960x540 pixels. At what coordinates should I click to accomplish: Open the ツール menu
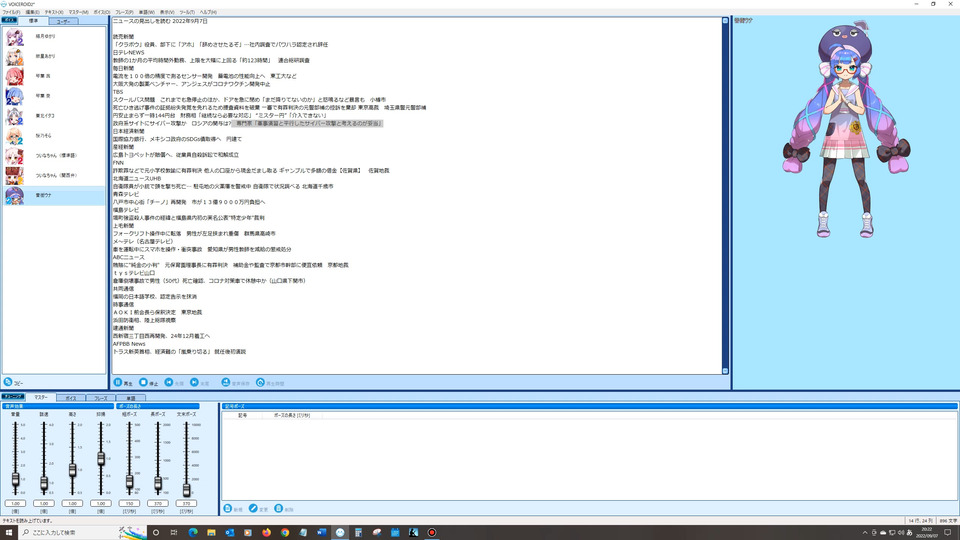(187, 12)
